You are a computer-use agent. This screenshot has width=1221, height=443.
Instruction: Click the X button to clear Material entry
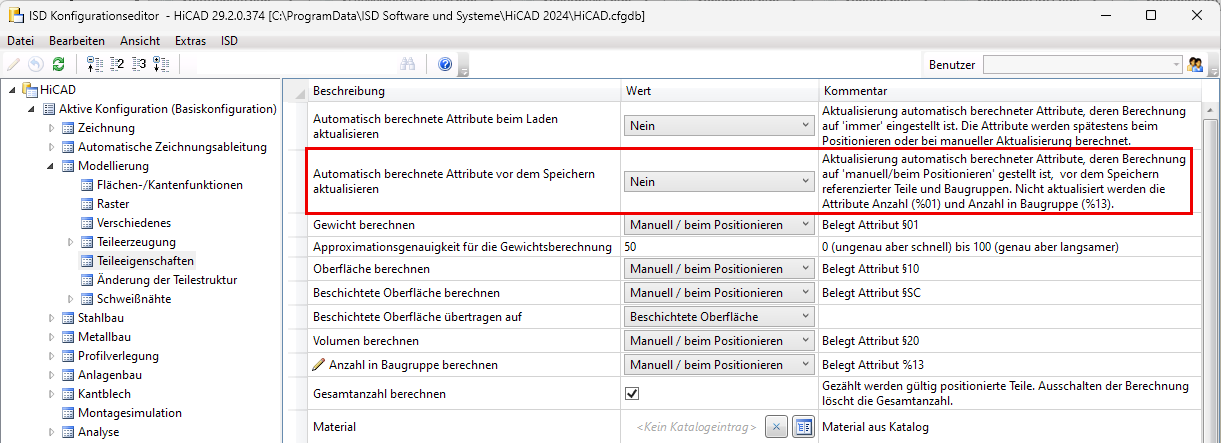tap(777, 427)
